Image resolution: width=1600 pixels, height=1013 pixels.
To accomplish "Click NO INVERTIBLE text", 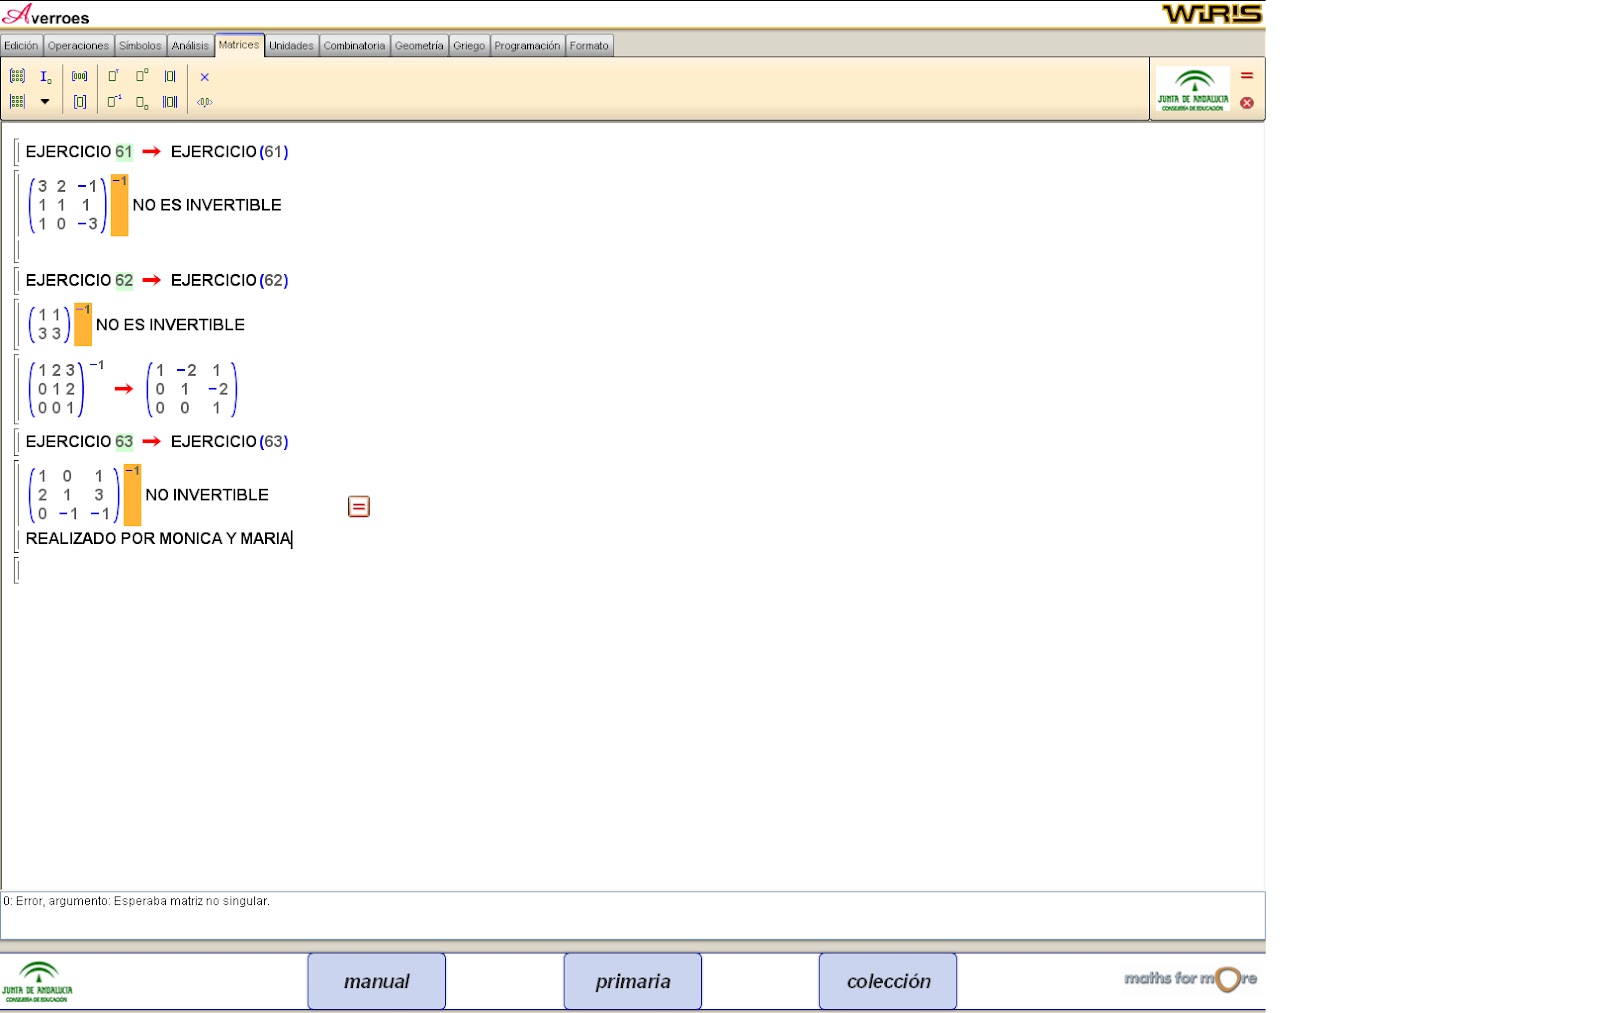I will click(x=207, y=495).
